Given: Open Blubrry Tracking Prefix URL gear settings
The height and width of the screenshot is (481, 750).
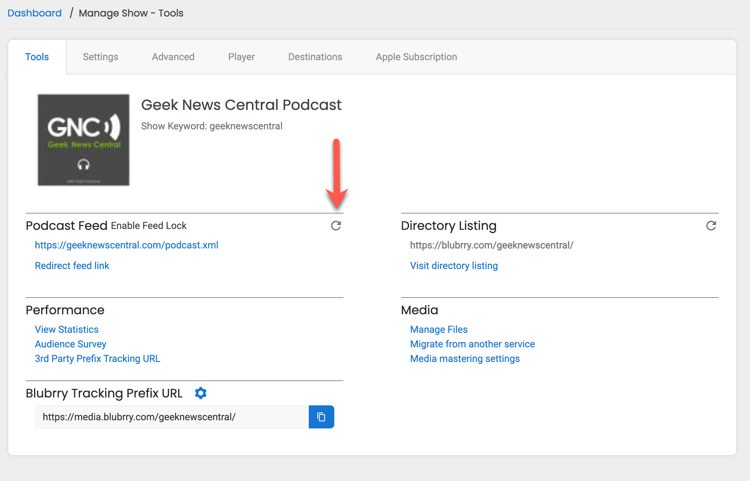Looking at the screenshot, I should [x=201, y=393].
